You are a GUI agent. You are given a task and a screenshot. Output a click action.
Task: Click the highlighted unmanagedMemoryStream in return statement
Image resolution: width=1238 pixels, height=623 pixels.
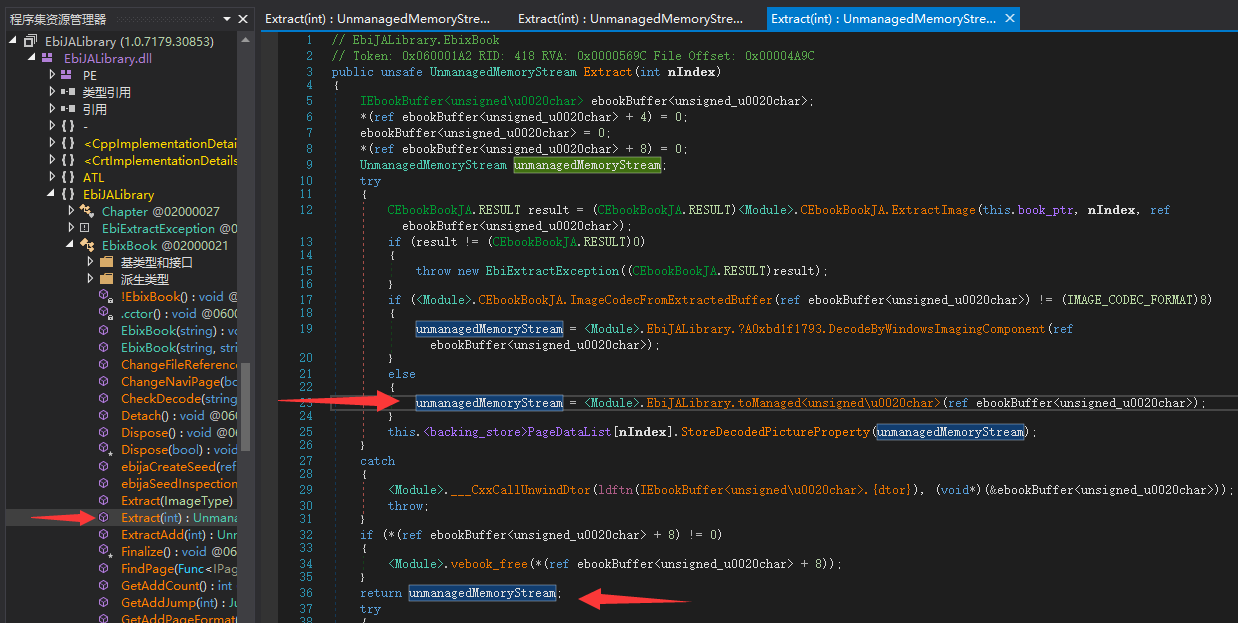click(482, 592)
